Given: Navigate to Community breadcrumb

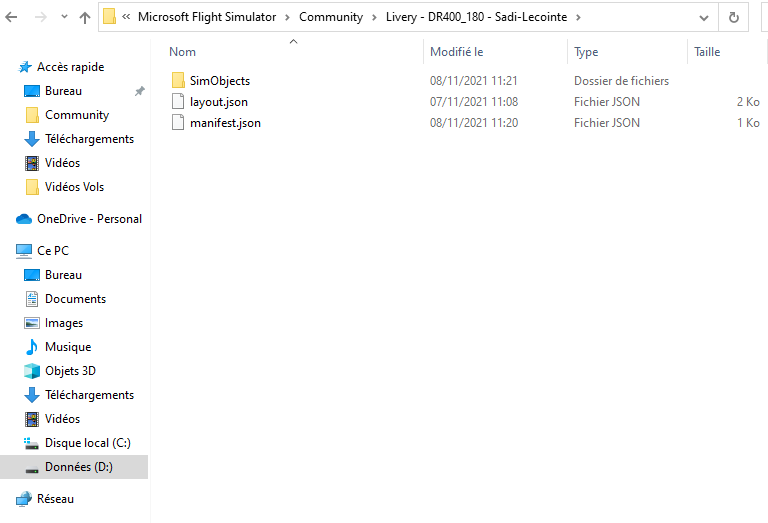Looking at the screenshot, I should pyautogui.click(x=331, y=17).
